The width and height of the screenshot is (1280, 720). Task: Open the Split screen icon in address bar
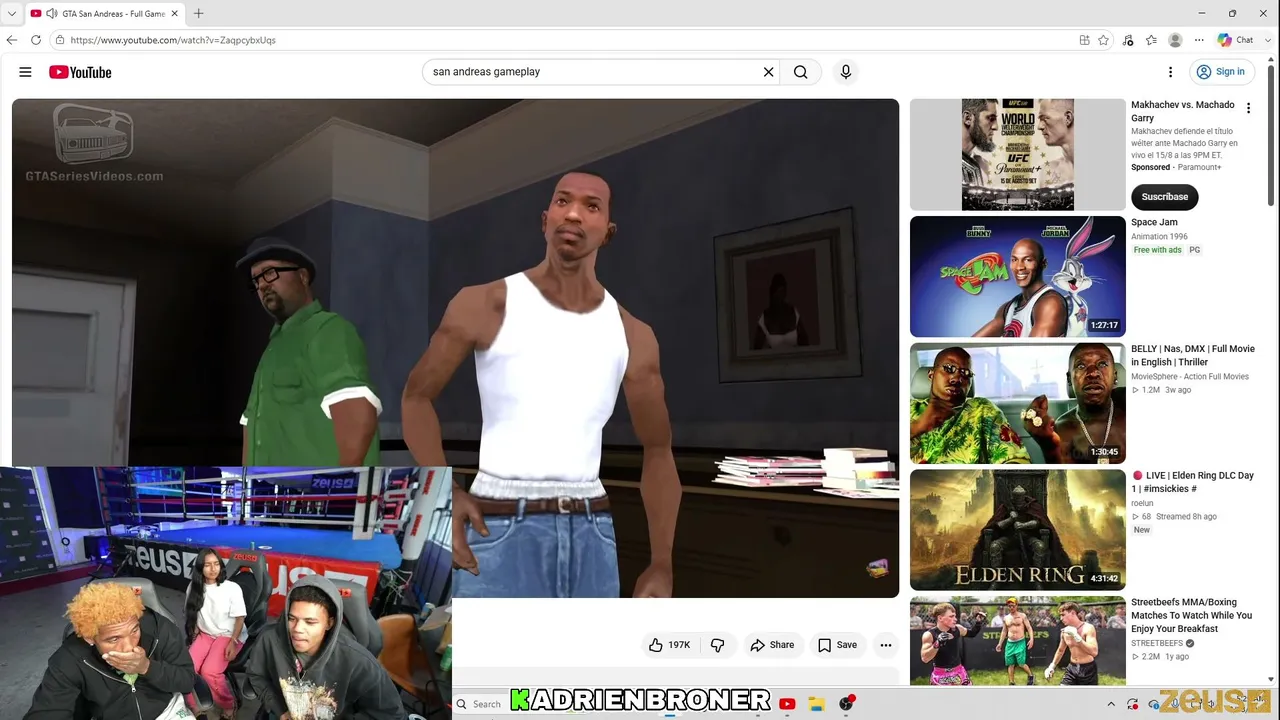pyautogui.click(x=1084, y=40)
